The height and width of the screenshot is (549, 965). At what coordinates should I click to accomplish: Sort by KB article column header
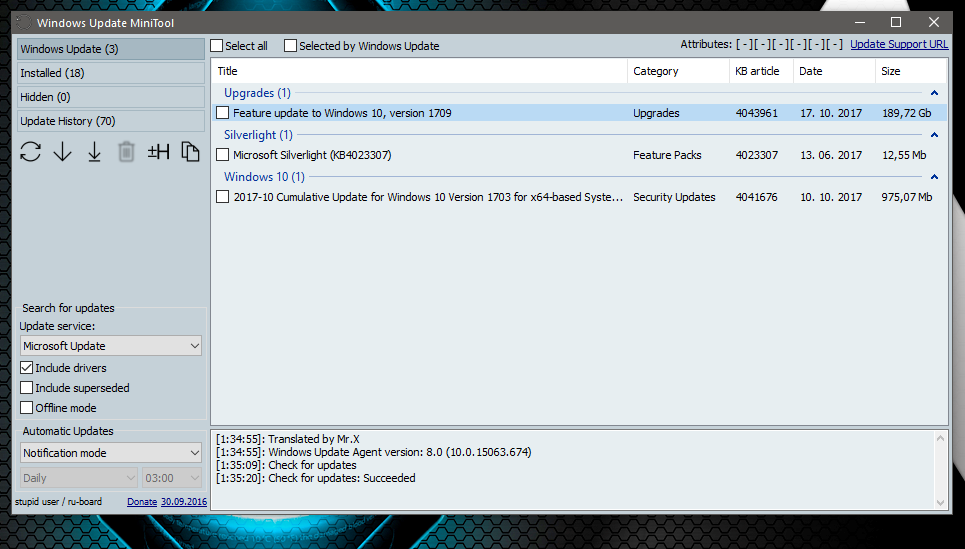761,71
